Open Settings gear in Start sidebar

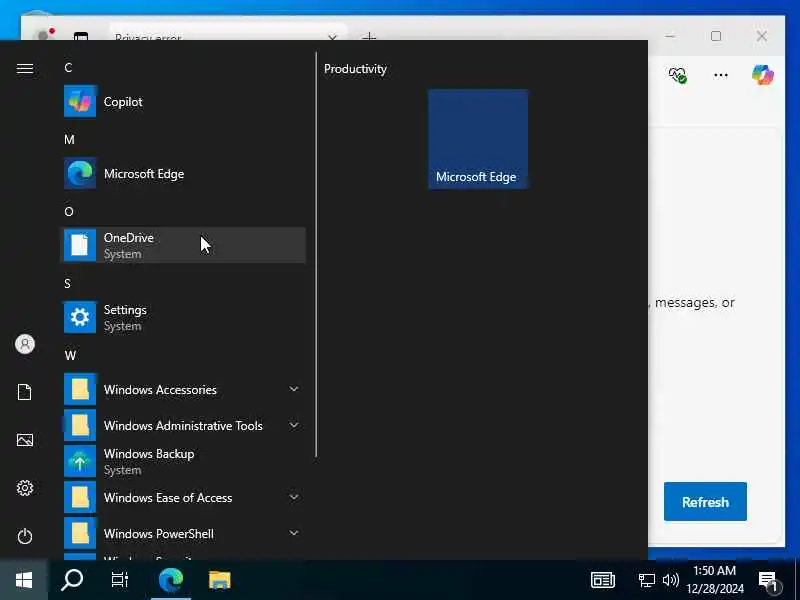point(25,488)
